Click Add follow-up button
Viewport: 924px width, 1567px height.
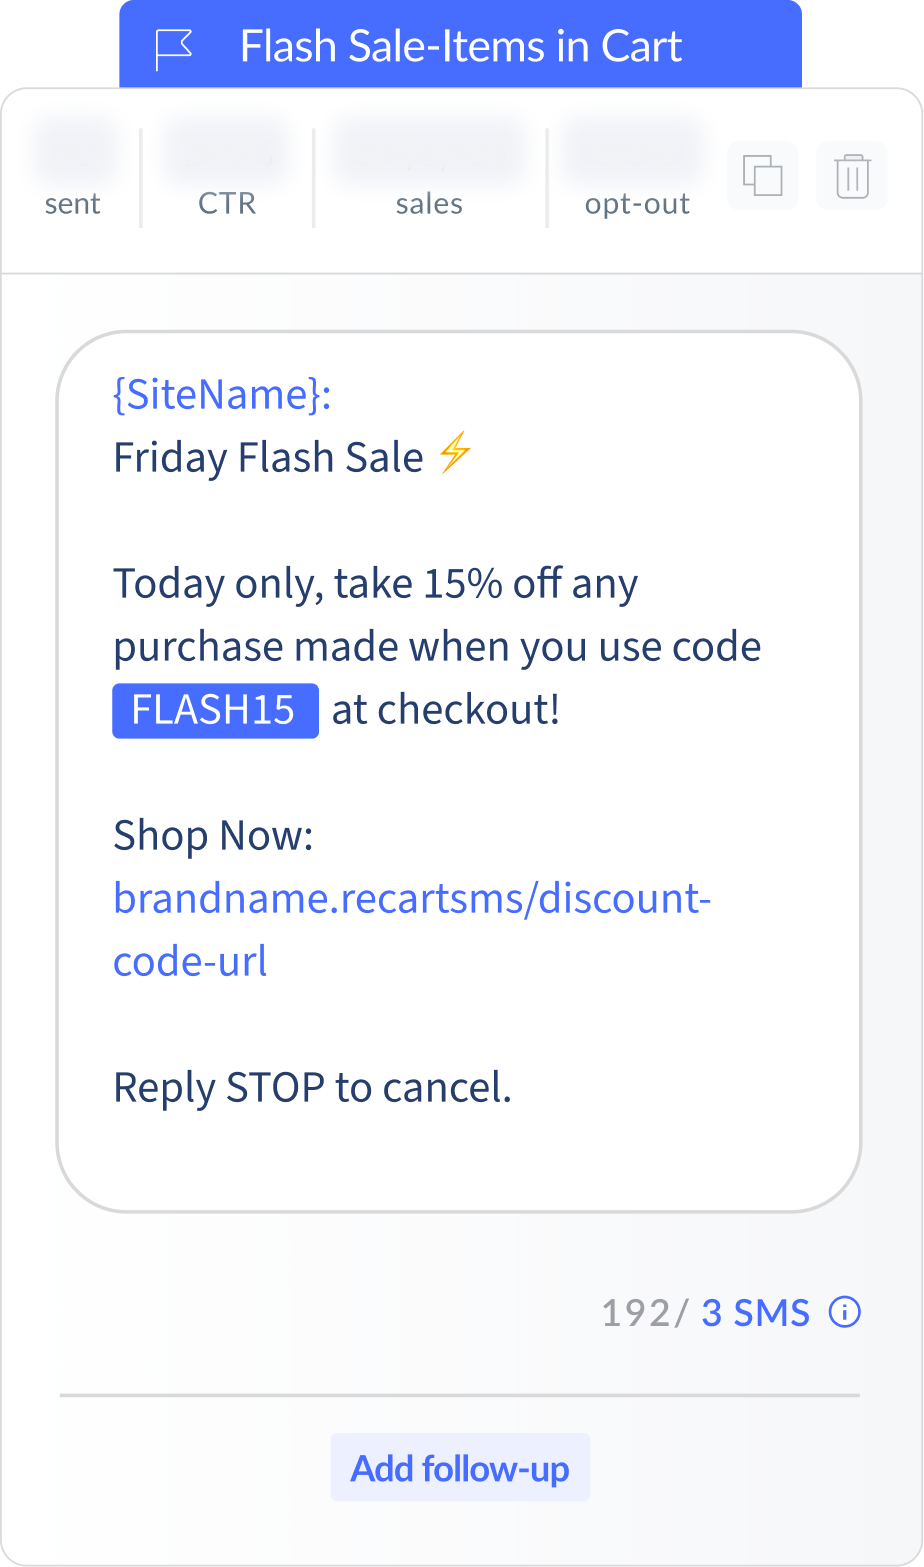[460, 1468]
